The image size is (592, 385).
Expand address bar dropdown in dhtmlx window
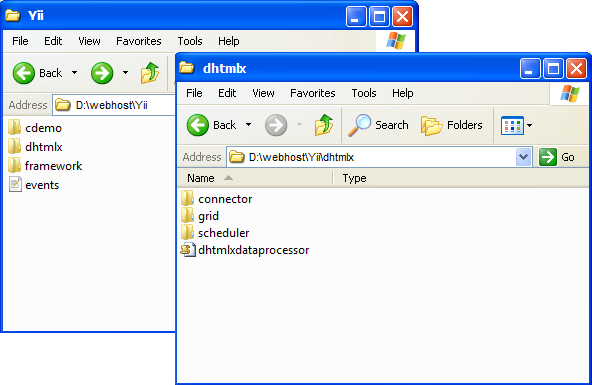pyautogui.click(x=523, y=157)
